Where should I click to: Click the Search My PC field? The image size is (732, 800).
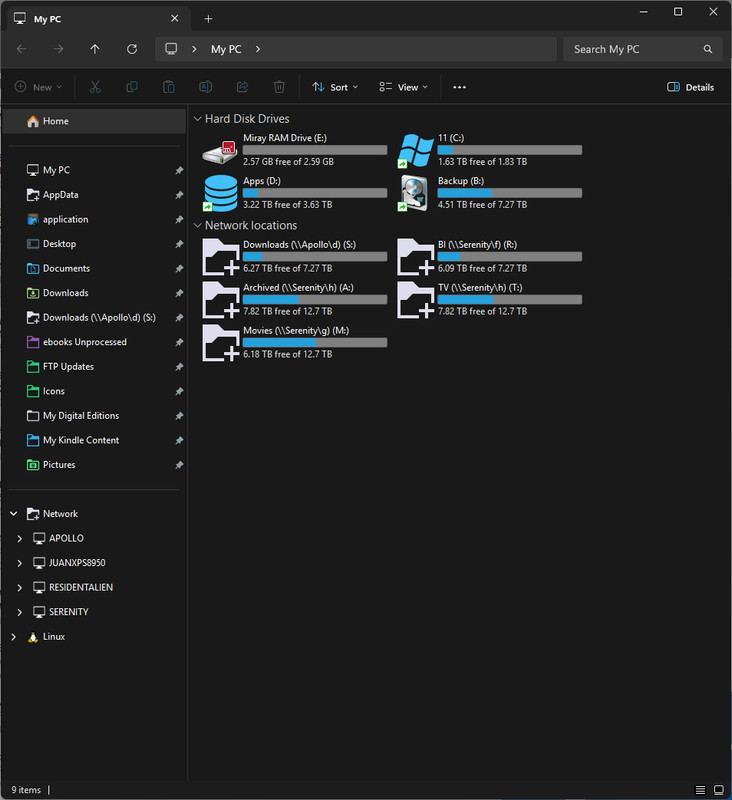[643, 49]
